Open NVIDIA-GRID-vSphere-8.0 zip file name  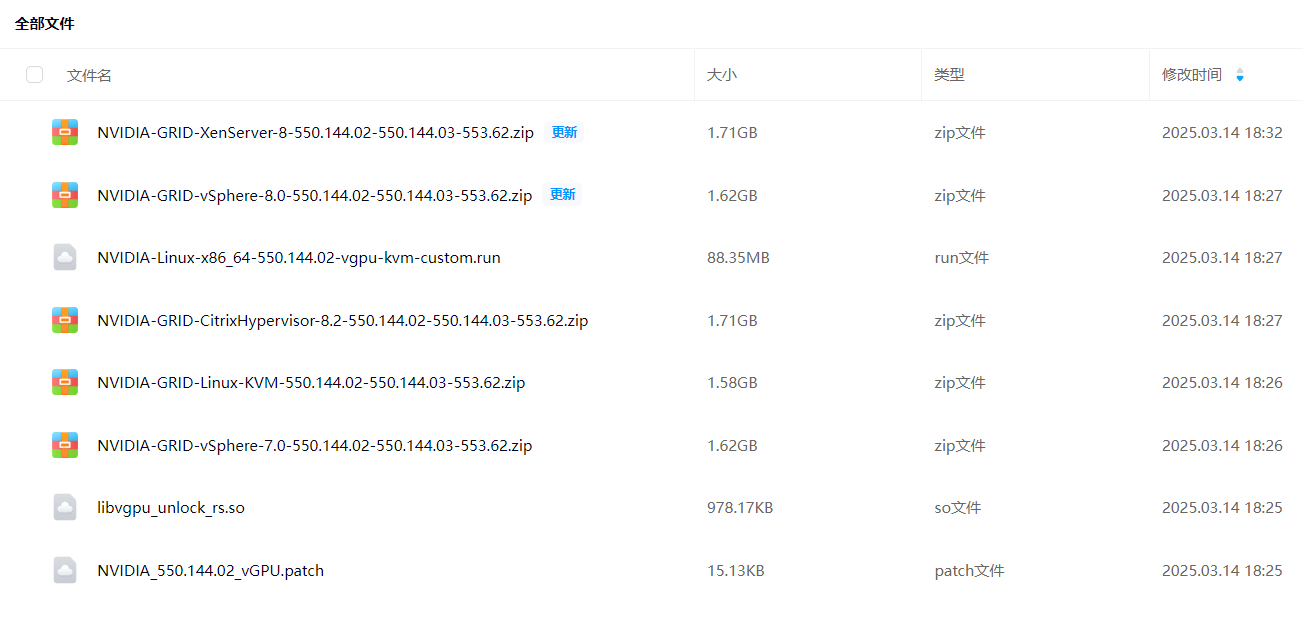click(x=314, y=195)
